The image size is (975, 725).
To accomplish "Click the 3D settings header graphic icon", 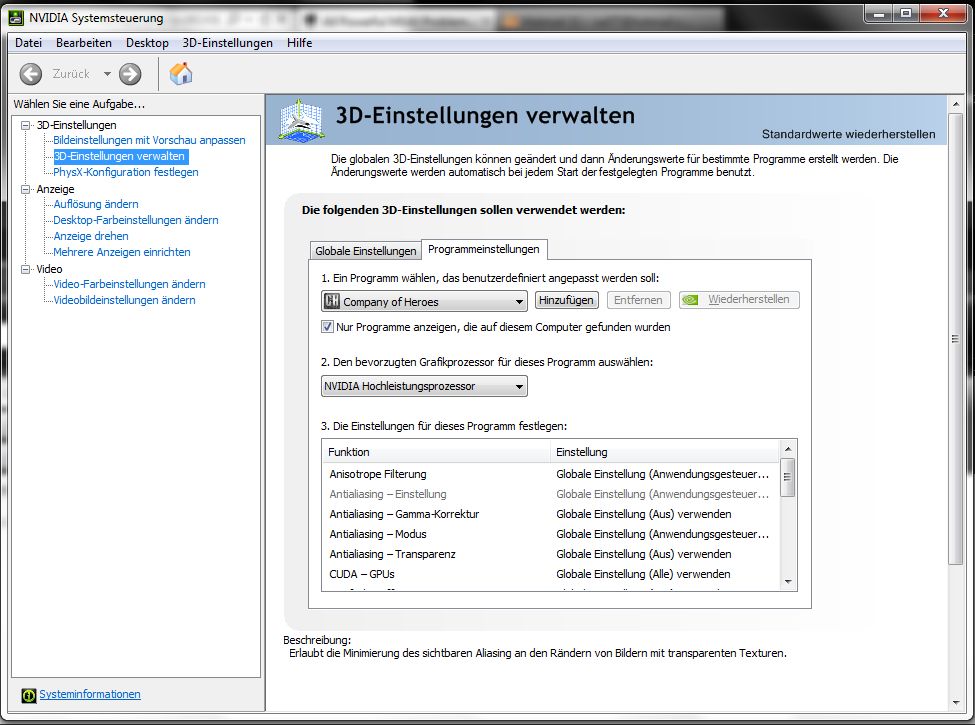I will pyautogui.click(x=301, y=120).
